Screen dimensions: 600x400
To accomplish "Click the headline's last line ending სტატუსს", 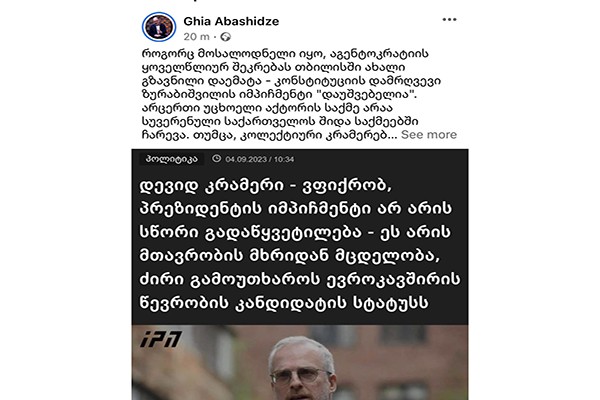I will 284,303.
